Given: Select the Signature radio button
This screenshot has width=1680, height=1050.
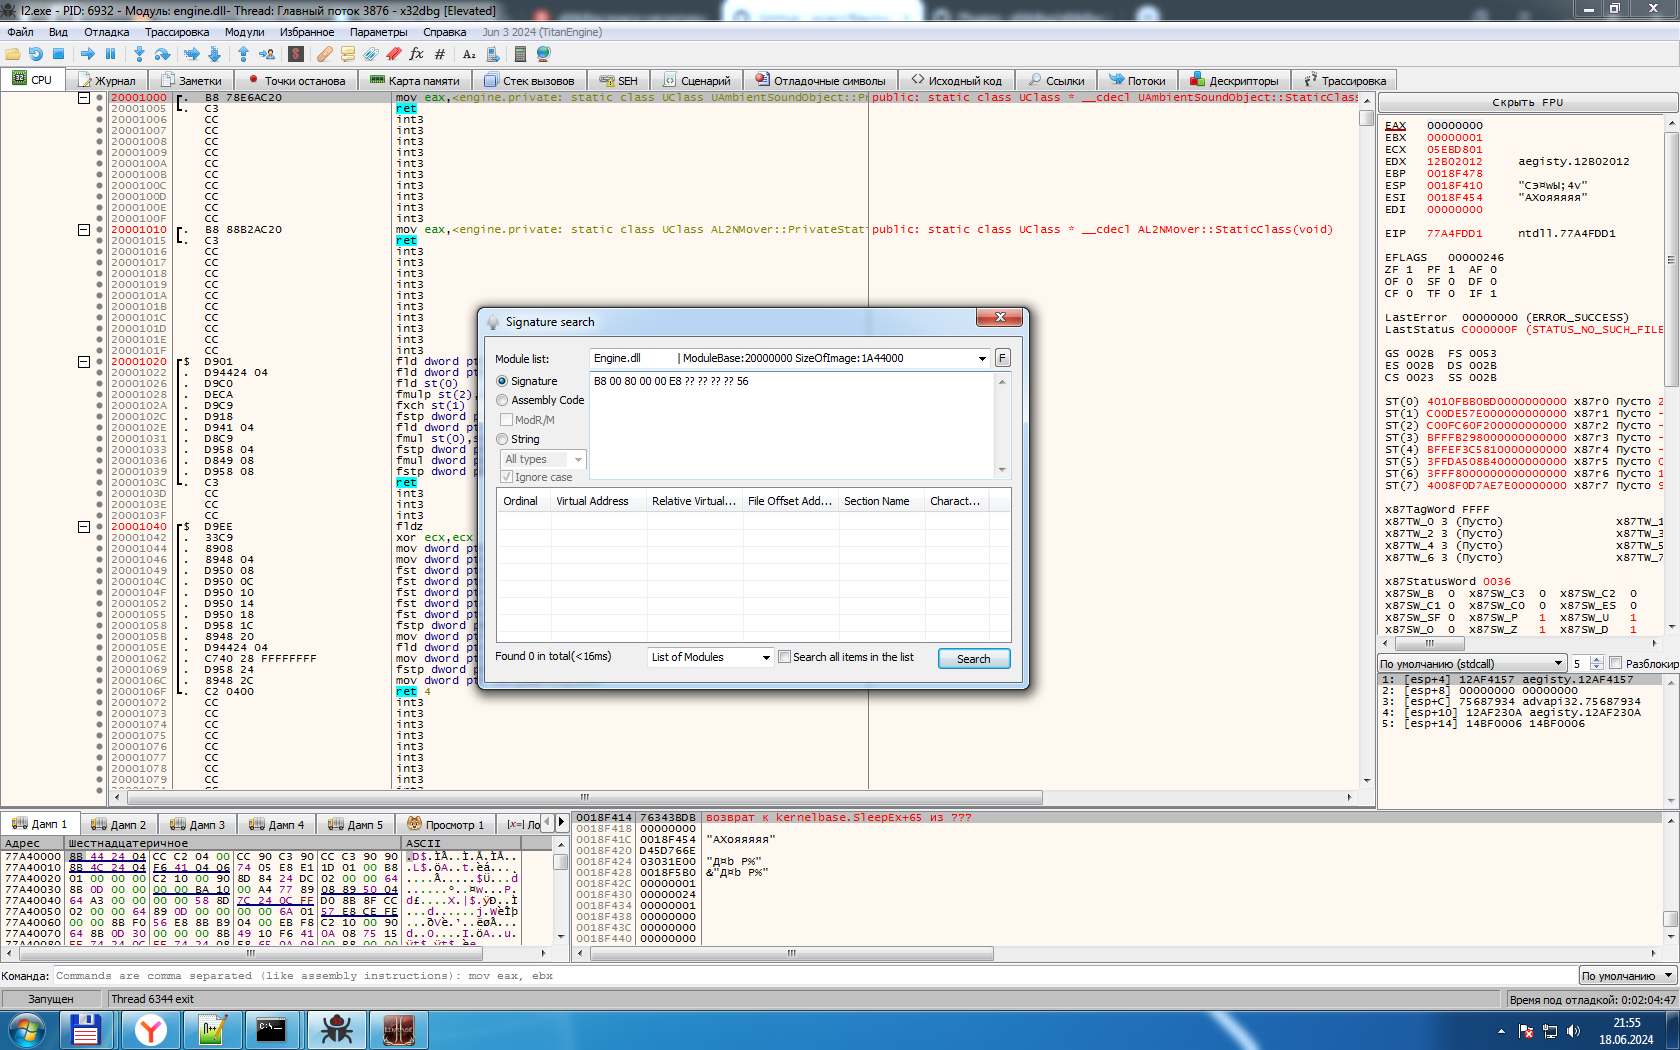Looking at the screenshot, I should [x=502, y=381].
